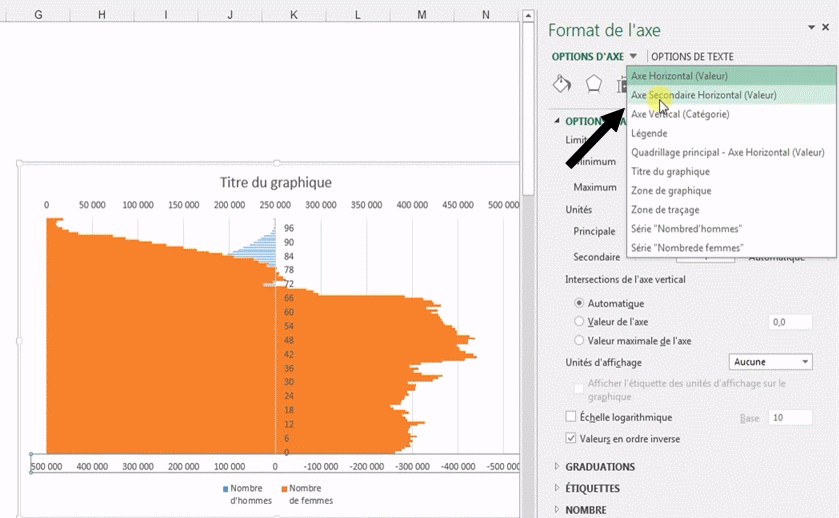839x518 pixels.
Task: Expand the NOMBRE section
Action: (585, 510)
